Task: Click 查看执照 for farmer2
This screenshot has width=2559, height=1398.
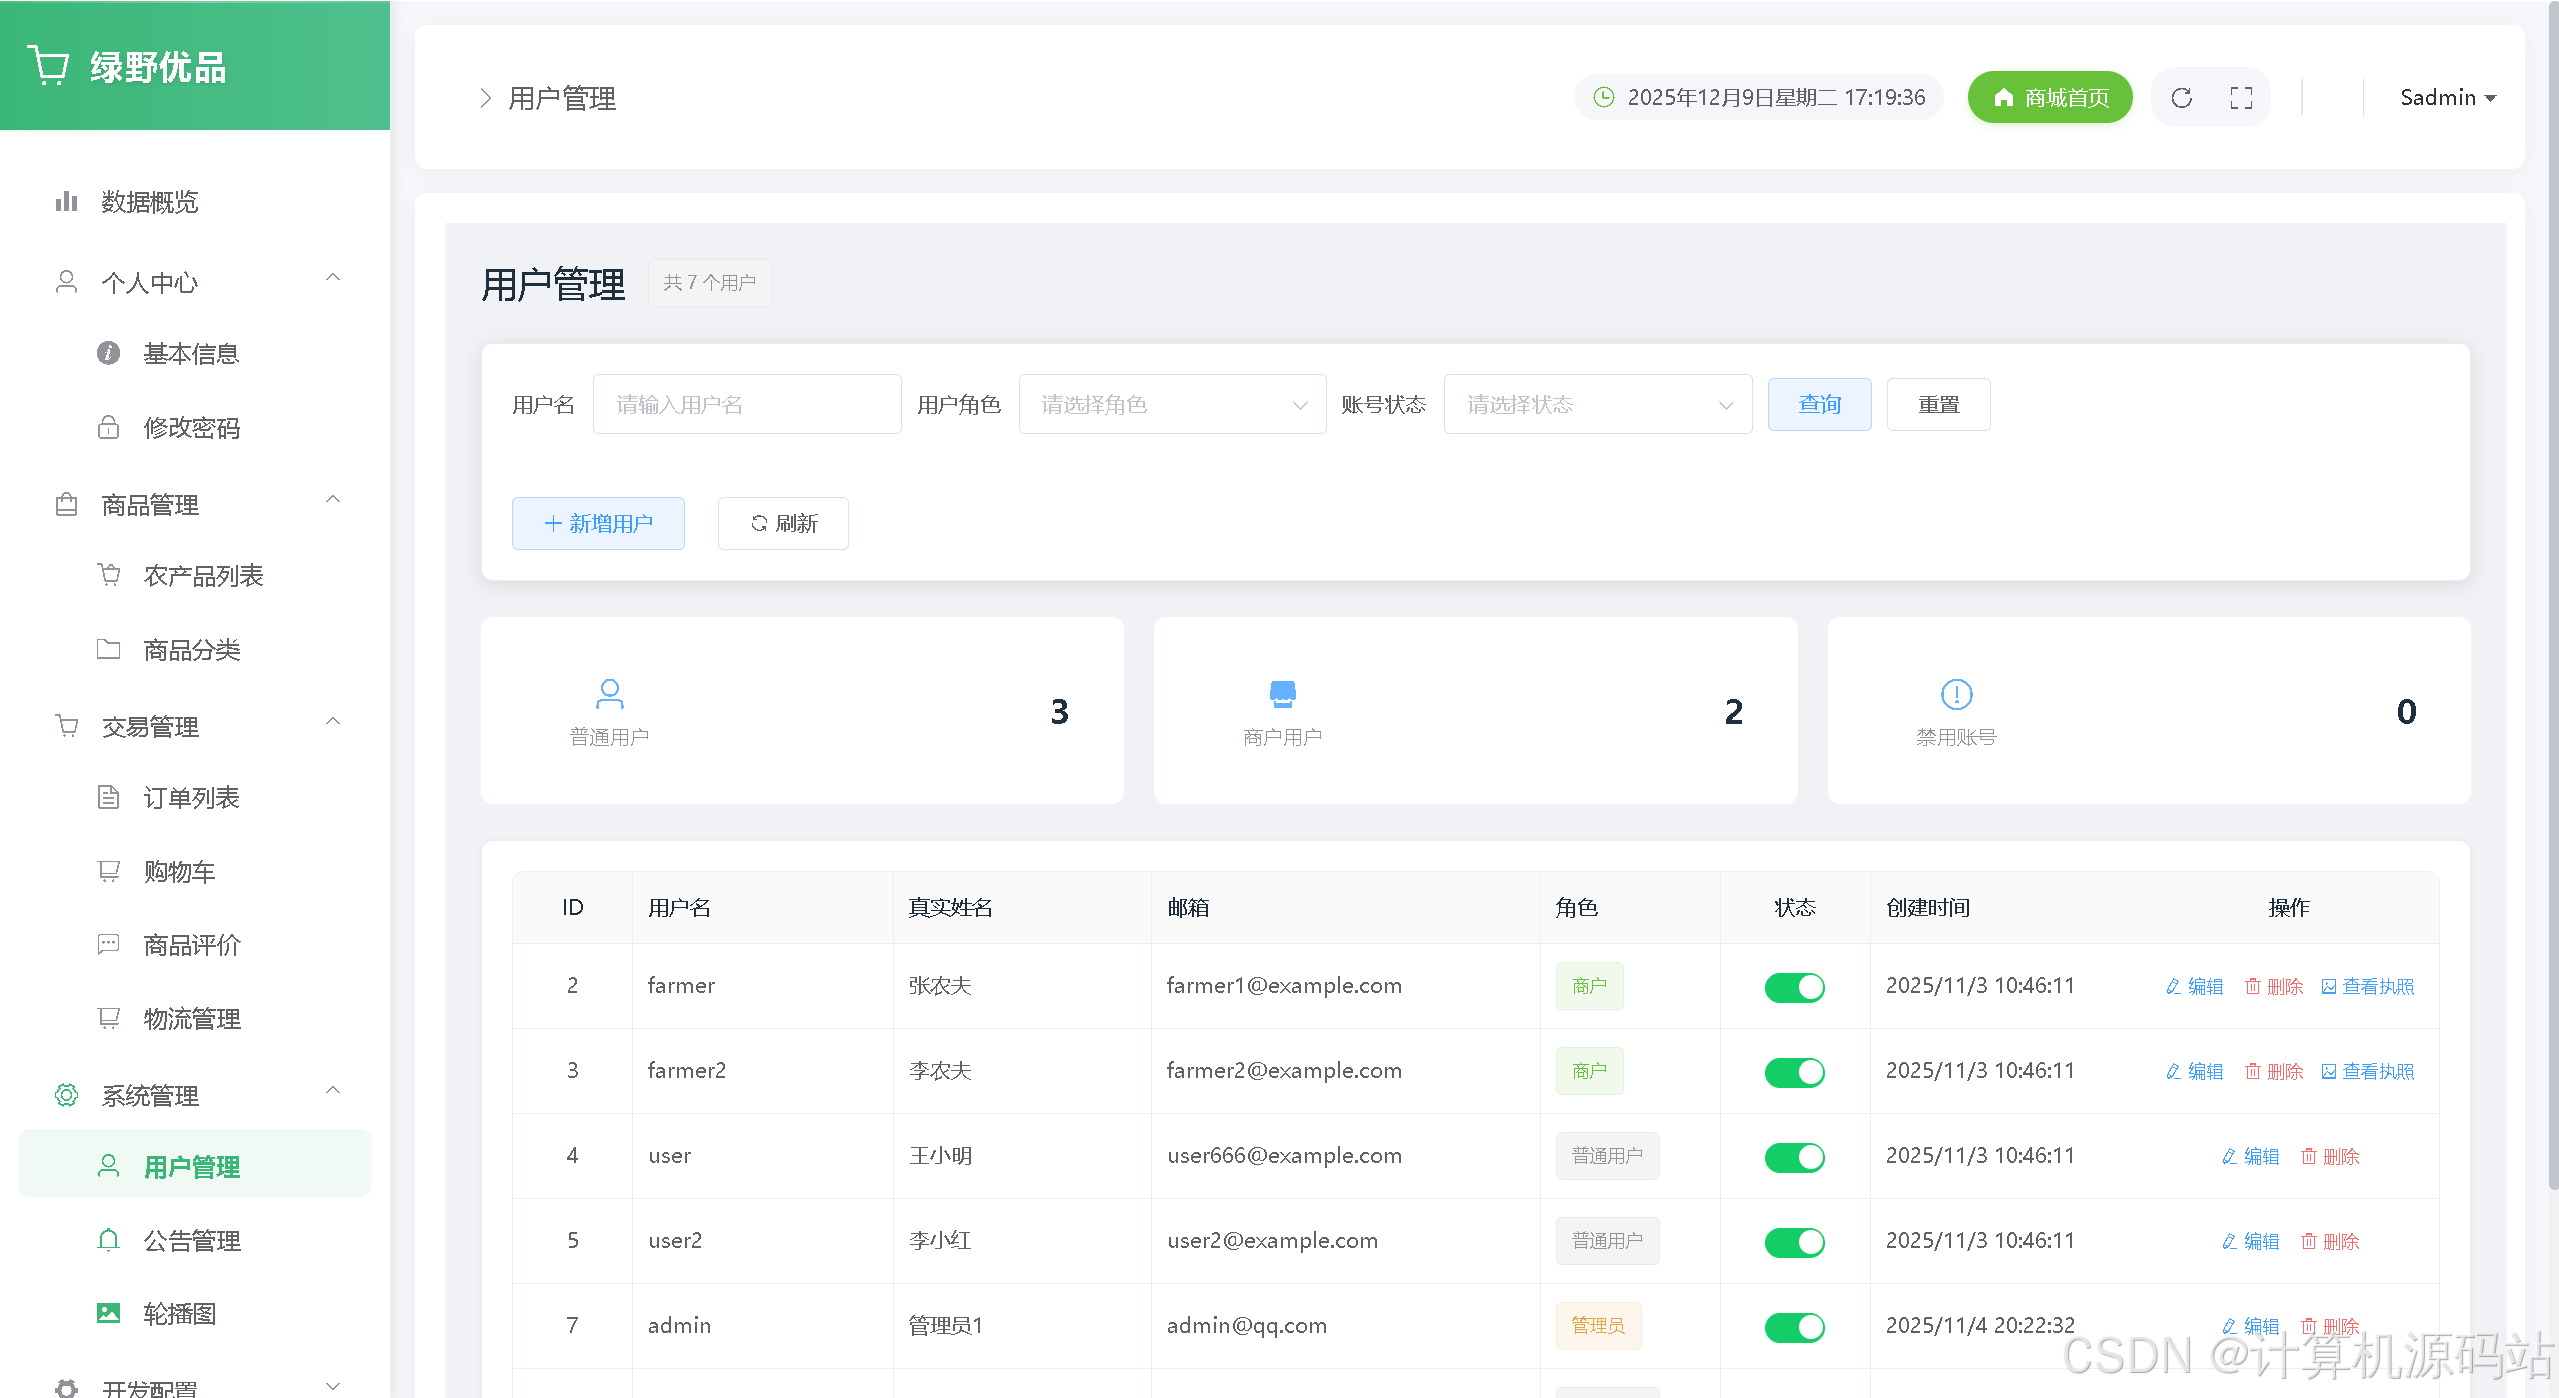Action: pyautogui.click(x=2367, y=1072)
